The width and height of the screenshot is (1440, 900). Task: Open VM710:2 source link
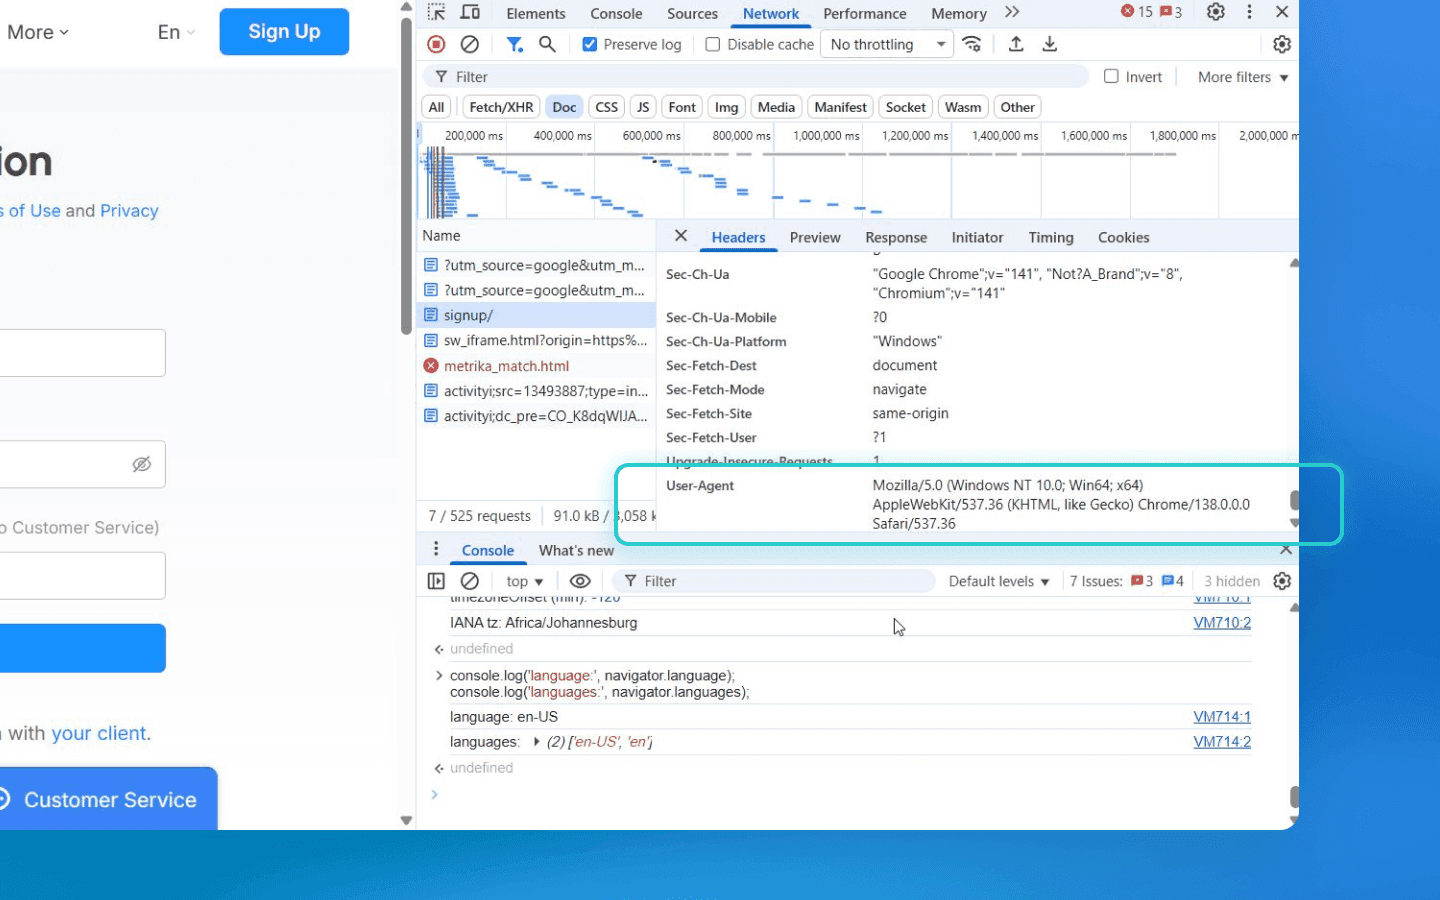point(1222,622)
